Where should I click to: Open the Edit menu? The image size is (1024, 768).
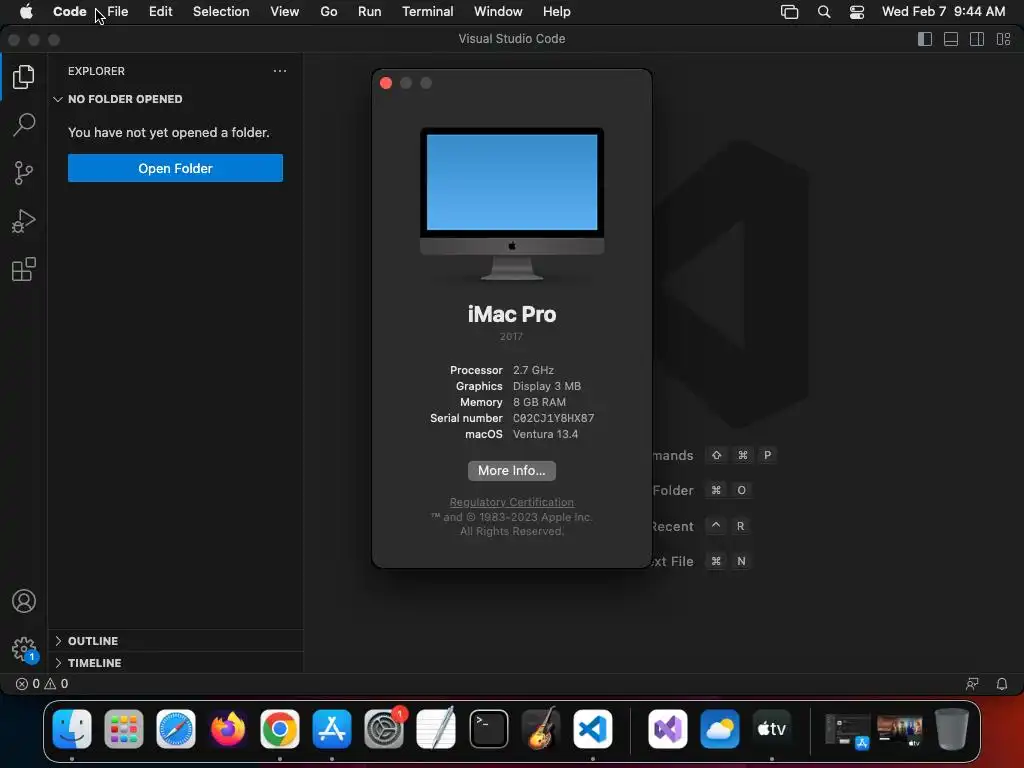pyautogui.click(x=161, y=12)
